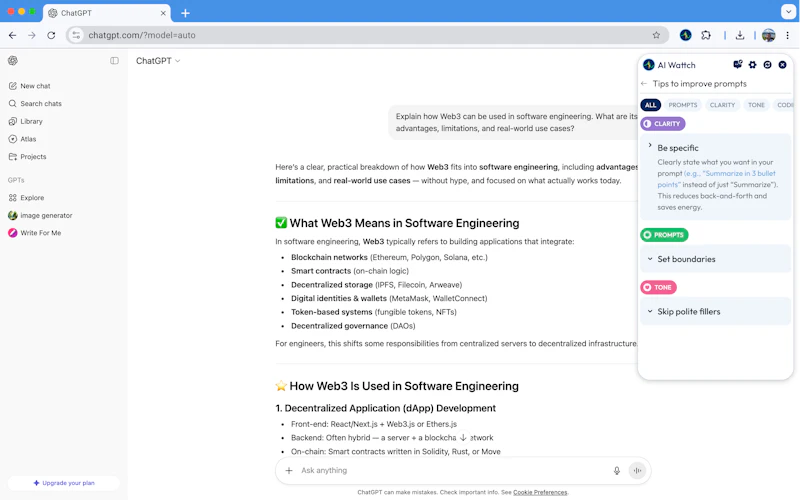Click the 'What Web3 Means in Software Engineering' heading
This screenshot has width=800, height=500.
point(404,223)
